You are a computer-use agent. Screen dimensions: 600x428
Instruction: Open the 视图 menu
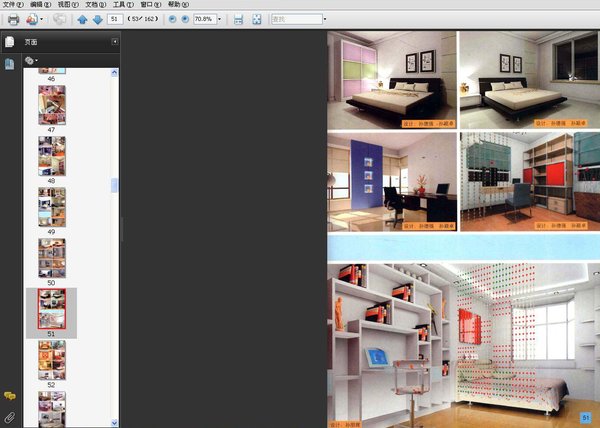(x=68, y=5)
